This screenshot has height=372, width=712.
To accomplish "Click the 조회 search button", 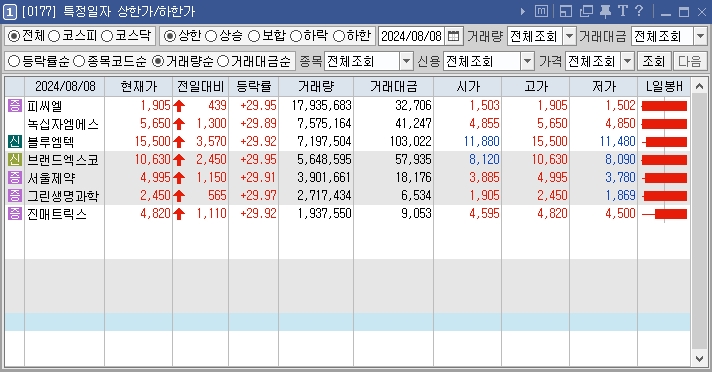I will (x=654, y=61).
